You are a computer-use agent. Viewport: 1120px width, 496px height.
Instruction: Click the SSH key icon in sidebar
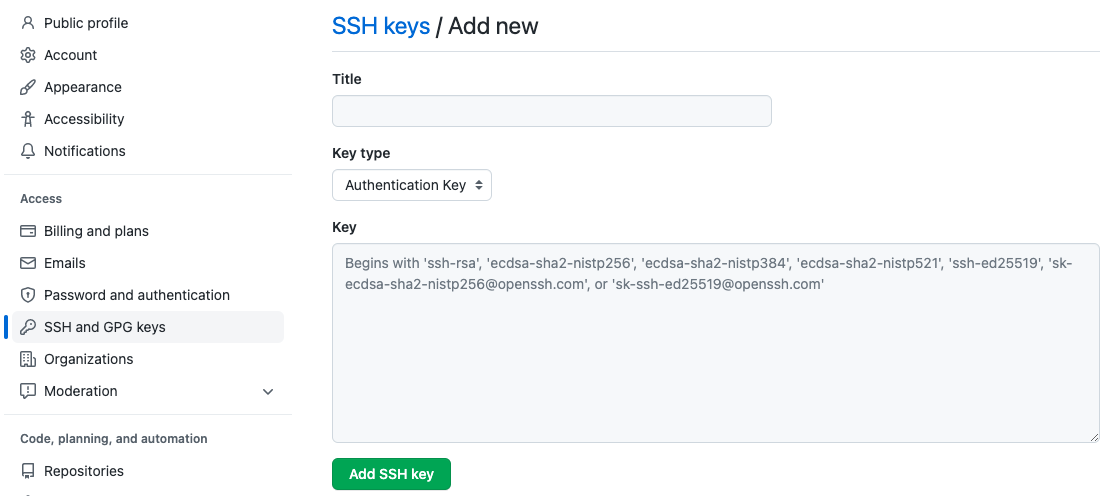28,327
